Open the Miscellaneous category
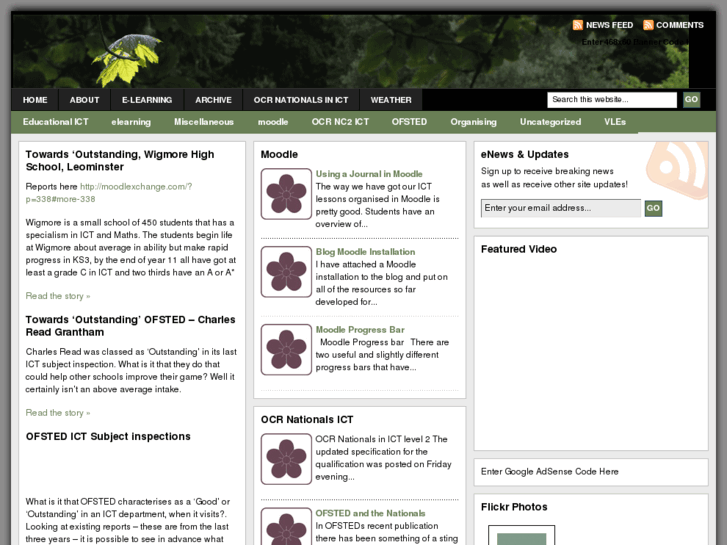The image size is (727, 545). click(204, 122)
